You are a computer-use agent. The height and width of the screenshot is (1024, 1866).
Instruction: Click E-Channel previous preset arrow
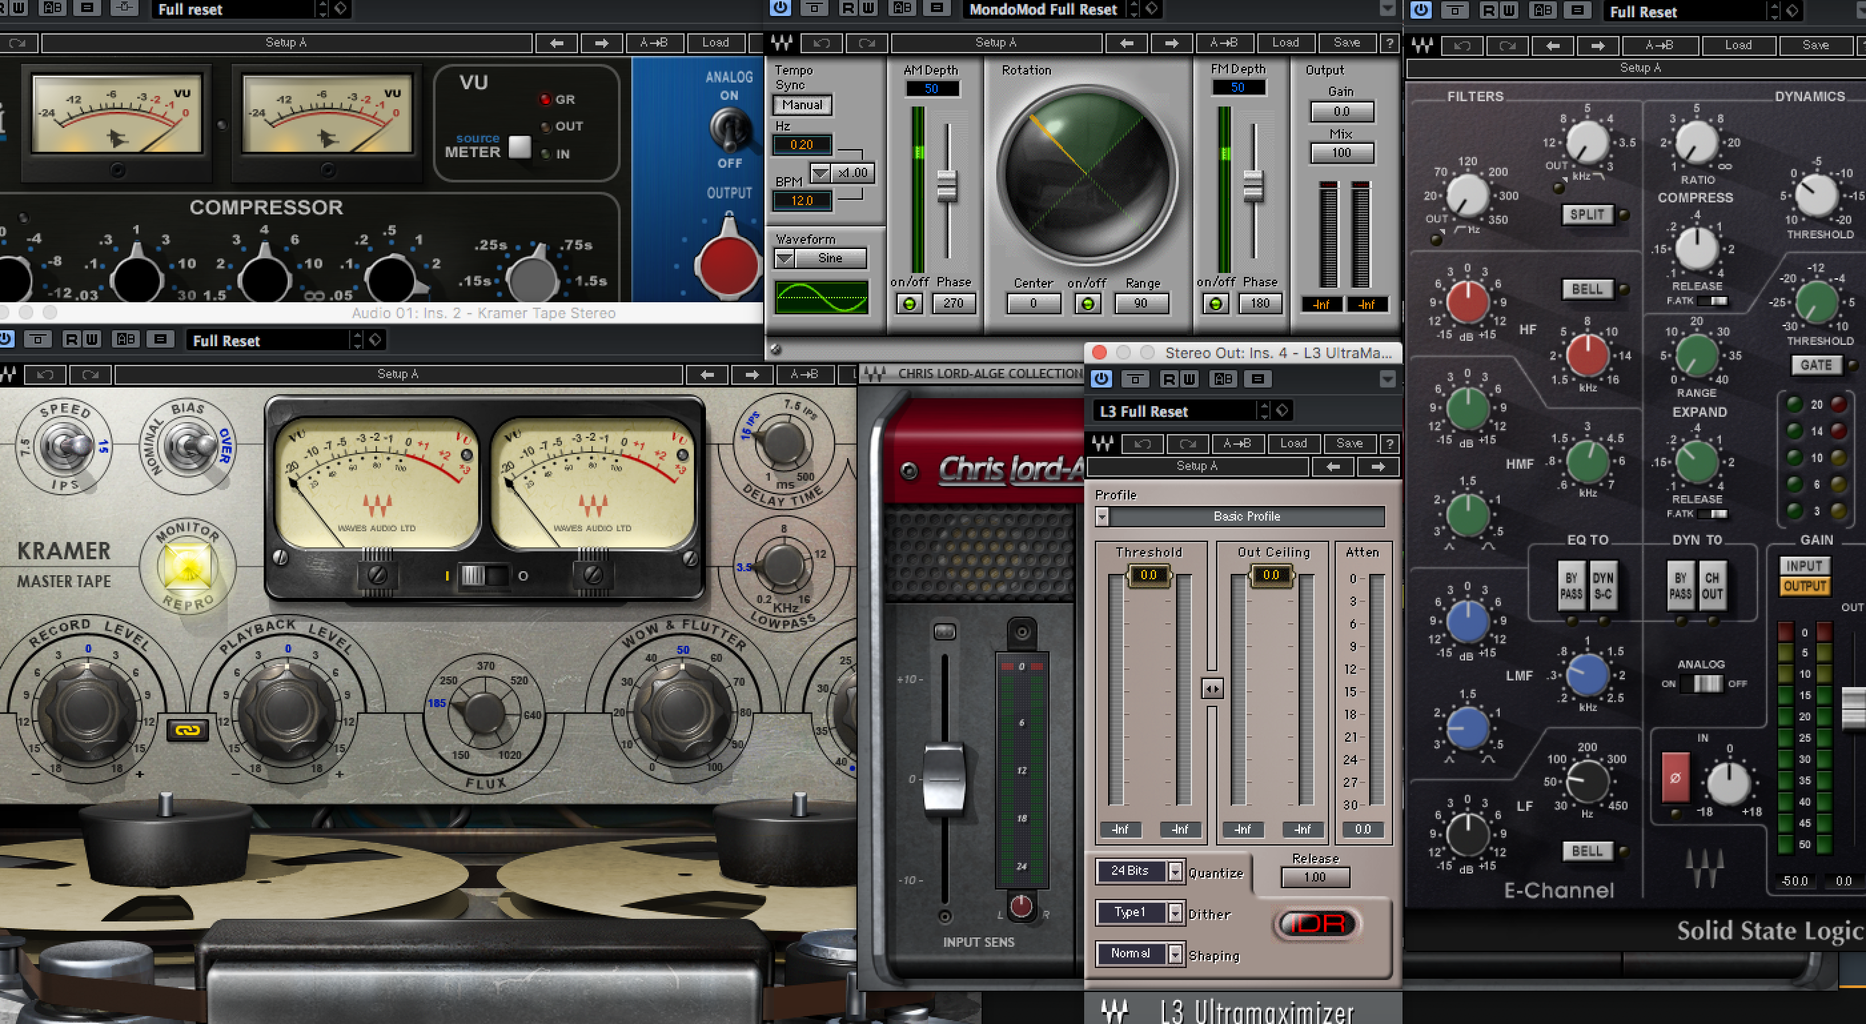[x=1552, y=45]
